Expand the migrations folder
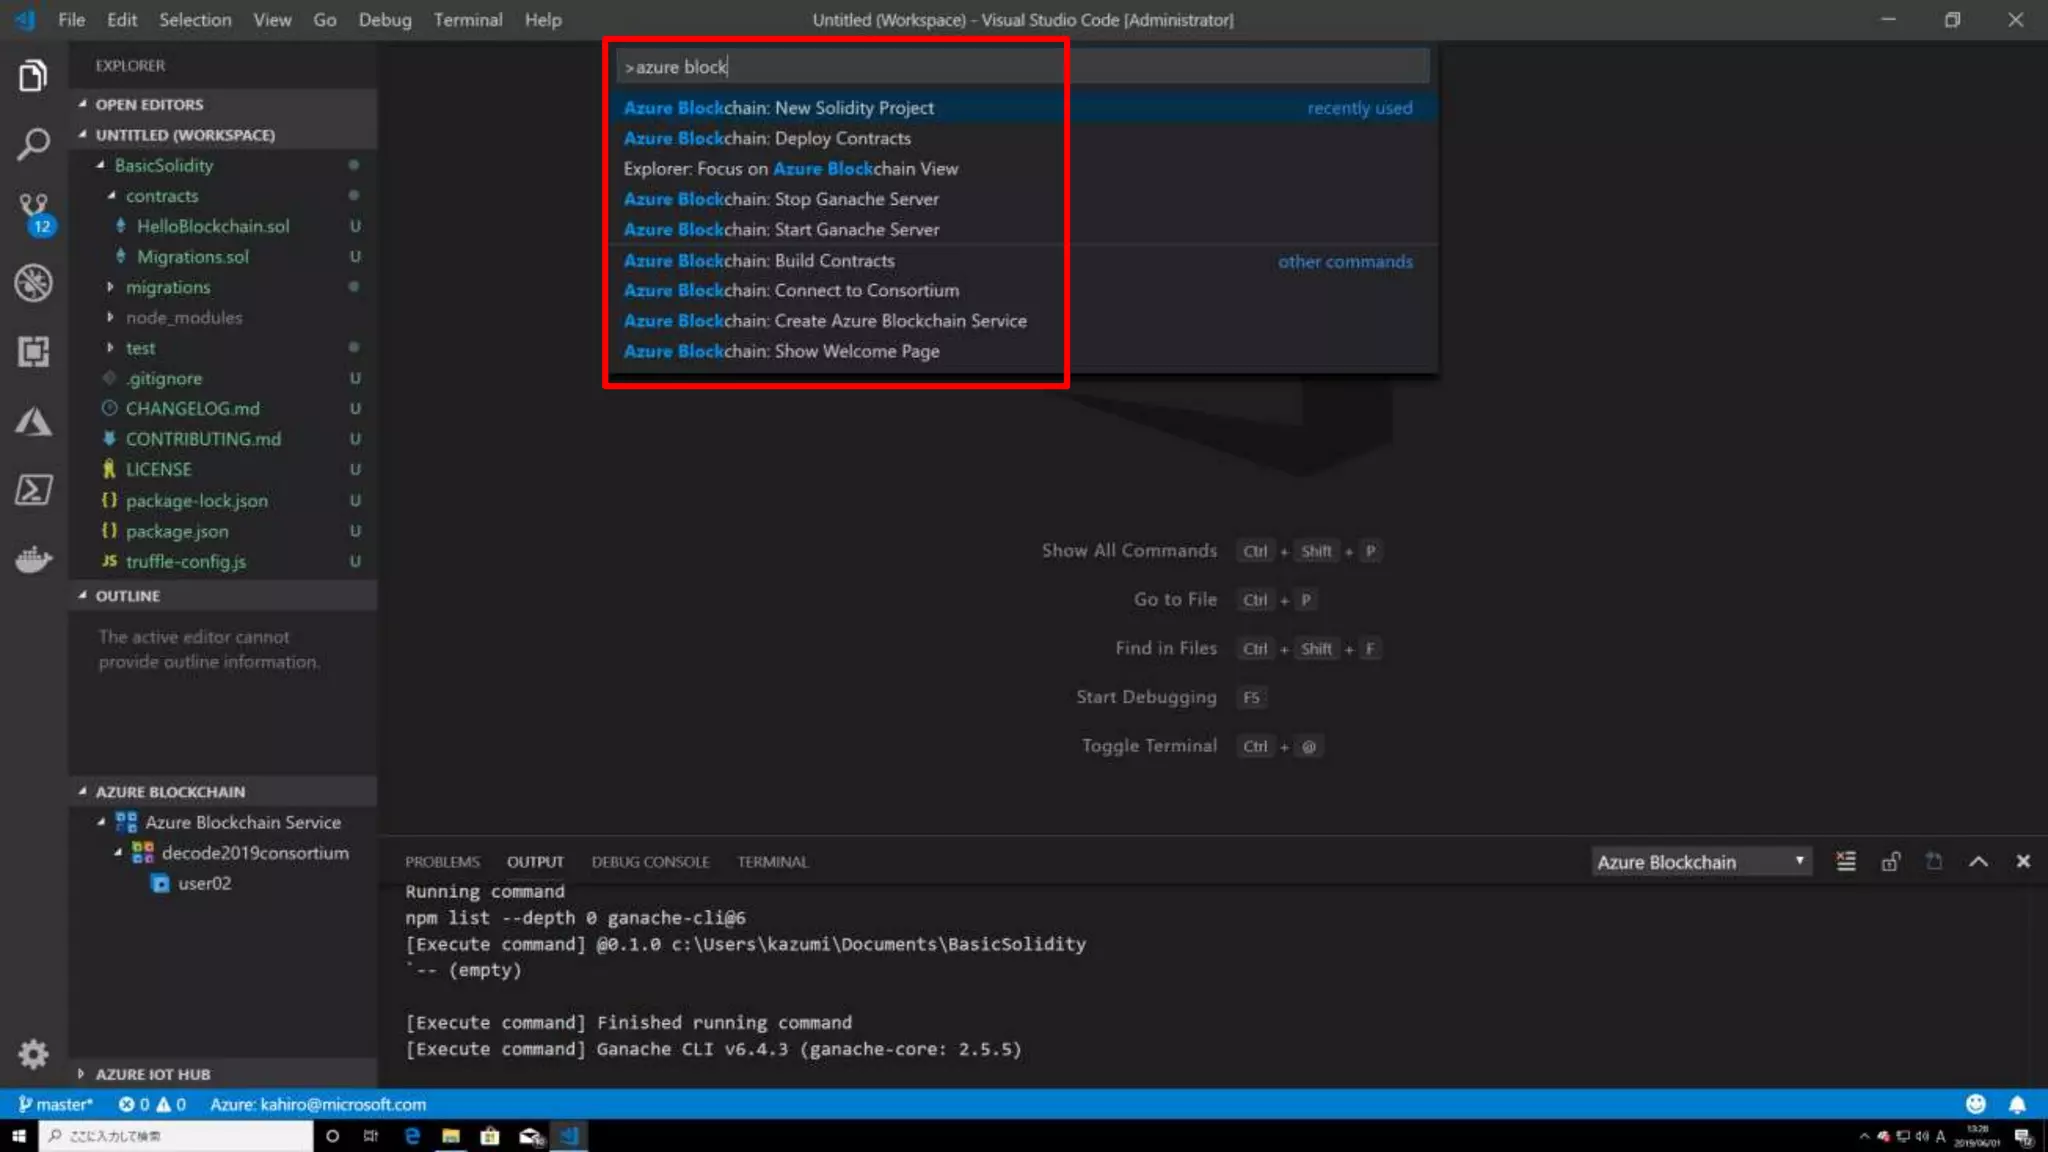 pos(167,287)
